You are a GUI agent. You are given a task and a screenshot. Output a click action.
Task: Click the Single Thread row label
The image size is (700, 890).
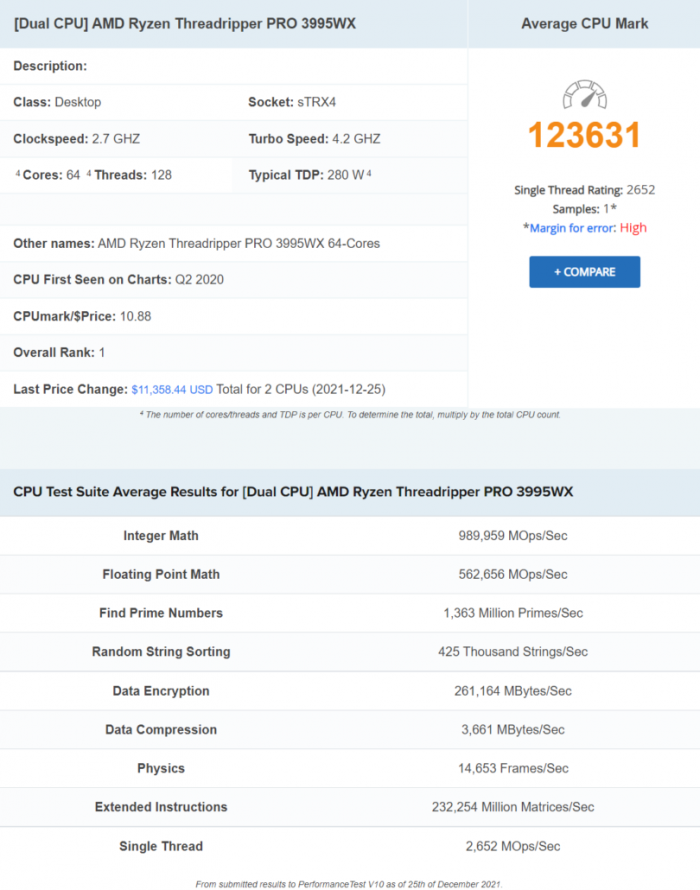click(x=161, y=846)
